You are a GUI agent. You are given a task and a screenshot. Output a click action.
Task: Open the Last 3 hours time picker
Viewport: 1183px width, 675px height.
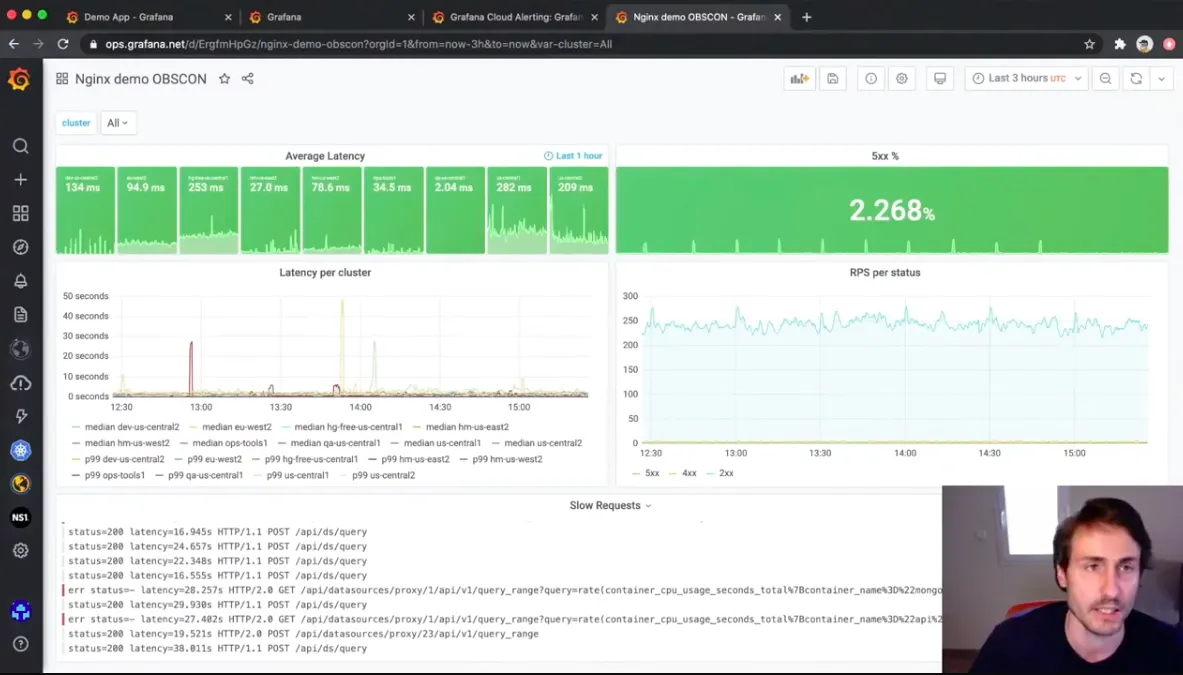tap(1026, 78)
